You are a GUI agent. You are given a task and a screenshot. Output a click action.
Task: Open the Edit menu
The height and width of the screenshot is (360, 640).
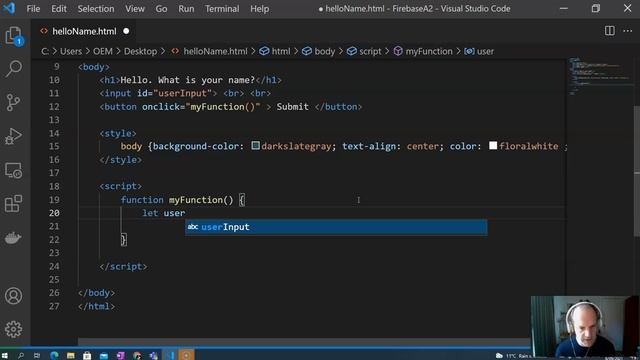[59, 9]
